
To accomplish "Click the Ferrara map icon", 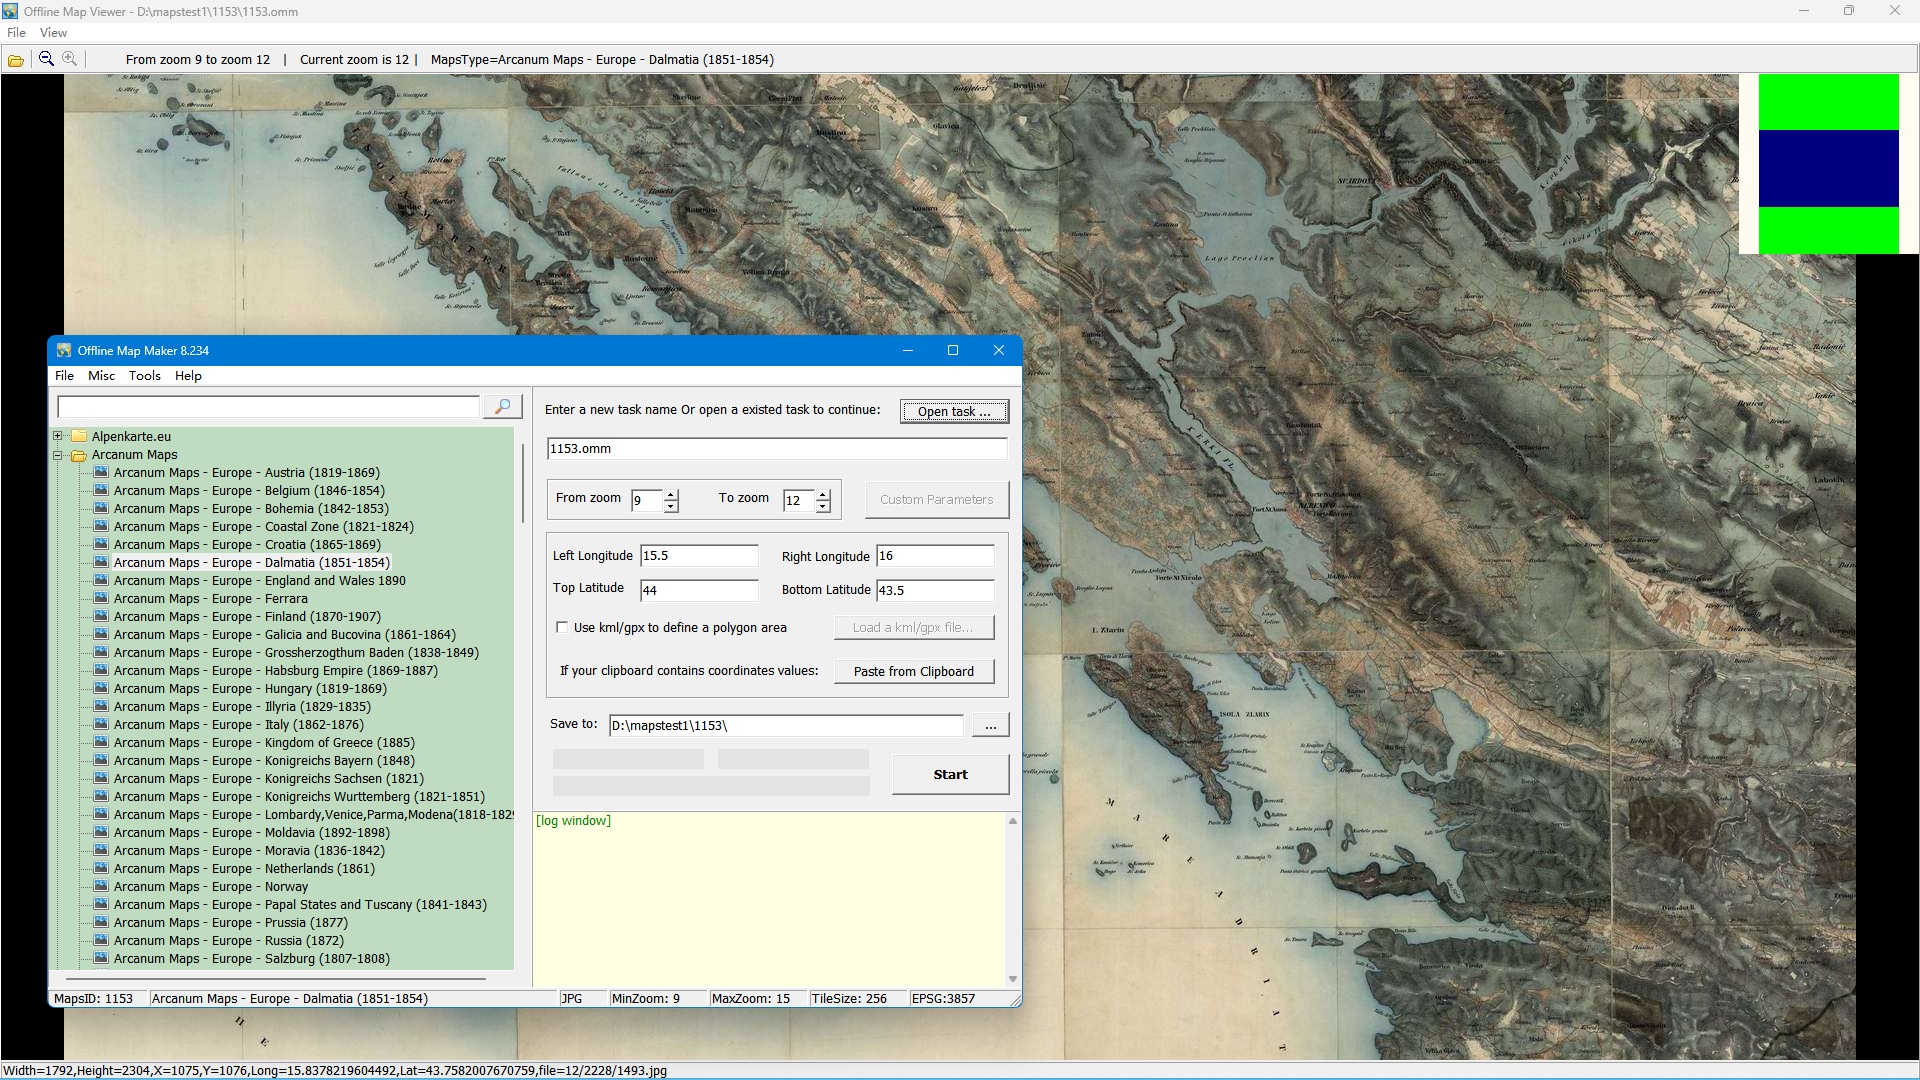I will [x=101, y=598].
